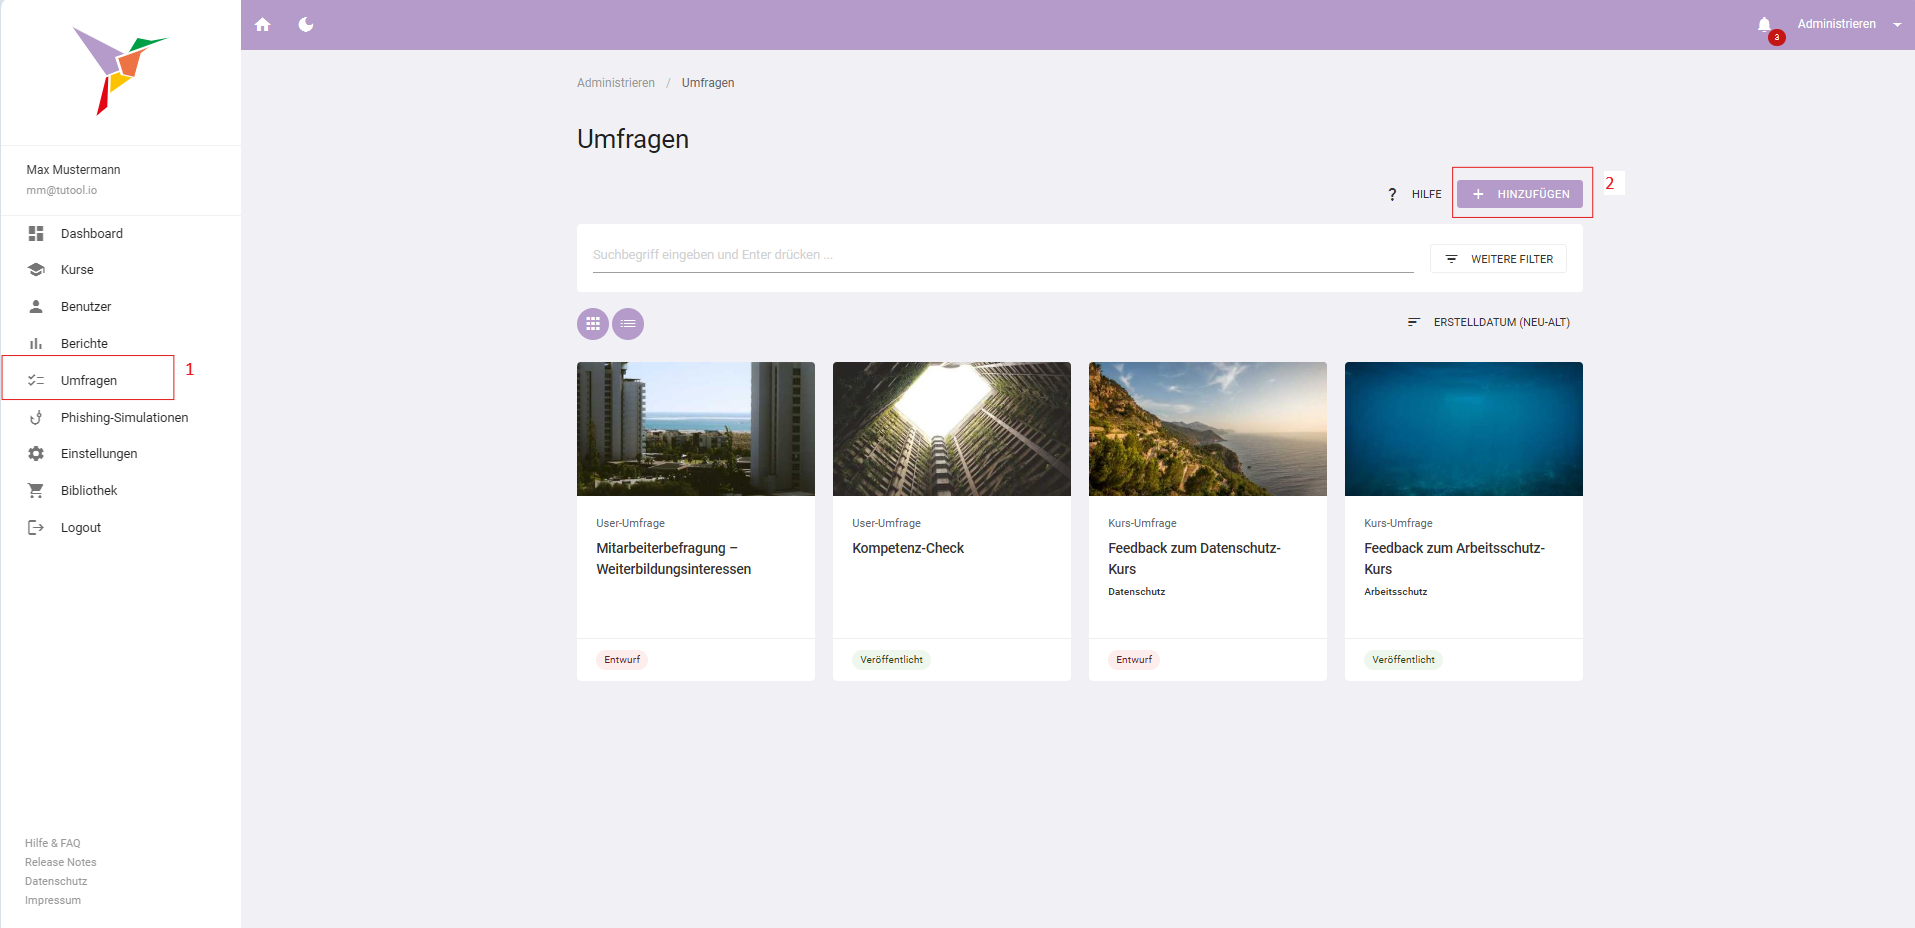
Task: Open Dashboard in sidebar
Action: (91, 233)
